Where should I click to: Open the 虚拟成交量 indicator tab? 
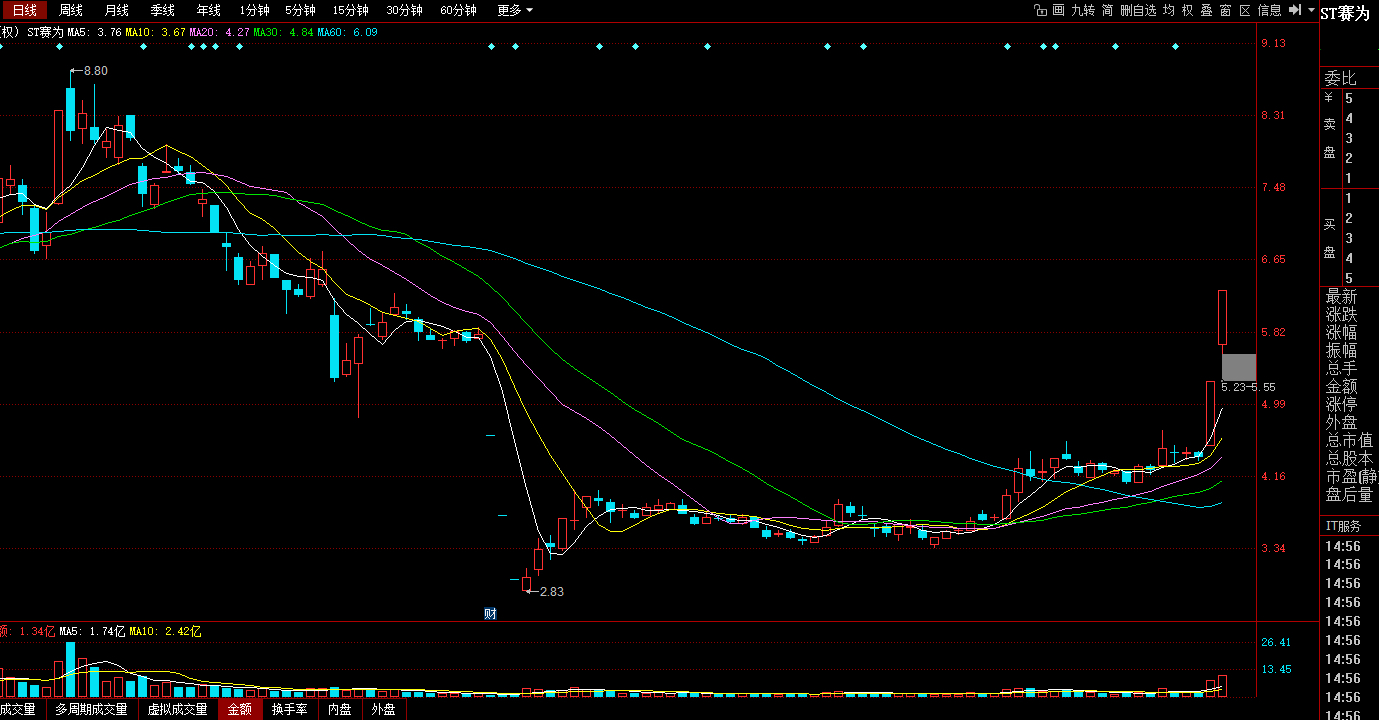click(x=177, y=710)
